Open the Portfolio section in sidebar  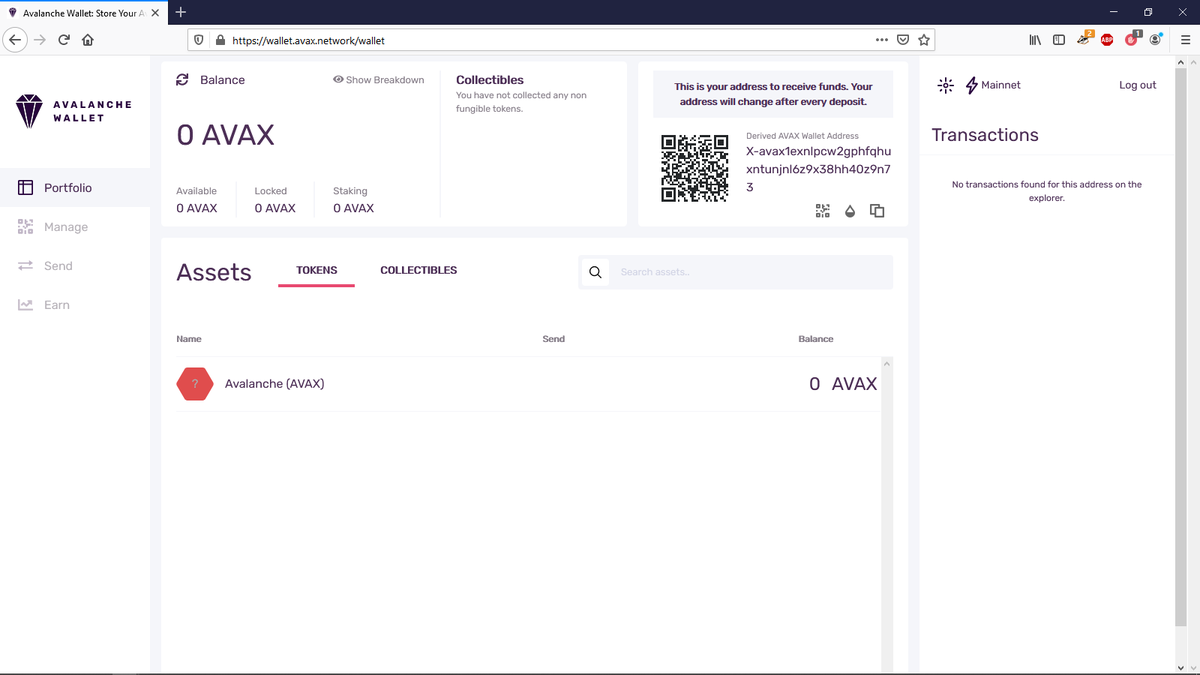coord(75,188)
